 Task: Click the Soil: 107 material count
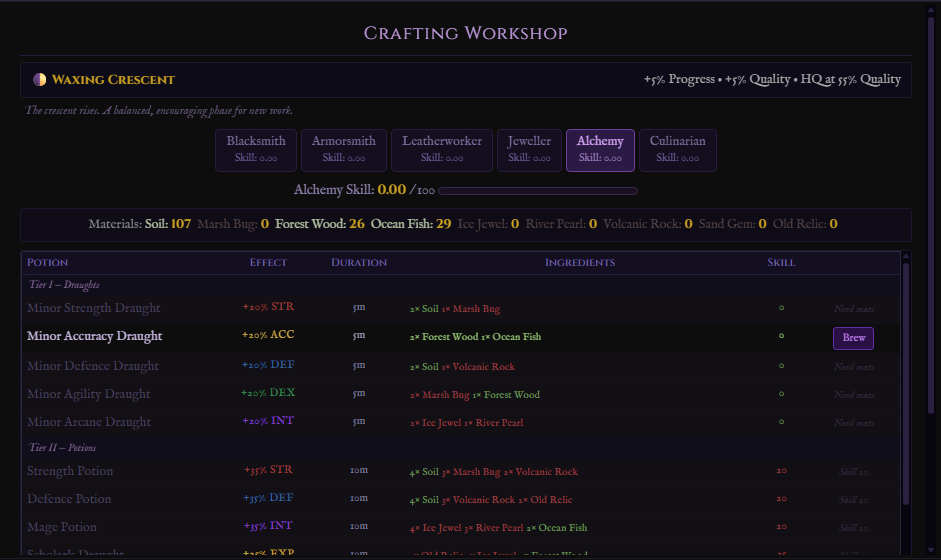pyautogui.click(x=168, y=224)
